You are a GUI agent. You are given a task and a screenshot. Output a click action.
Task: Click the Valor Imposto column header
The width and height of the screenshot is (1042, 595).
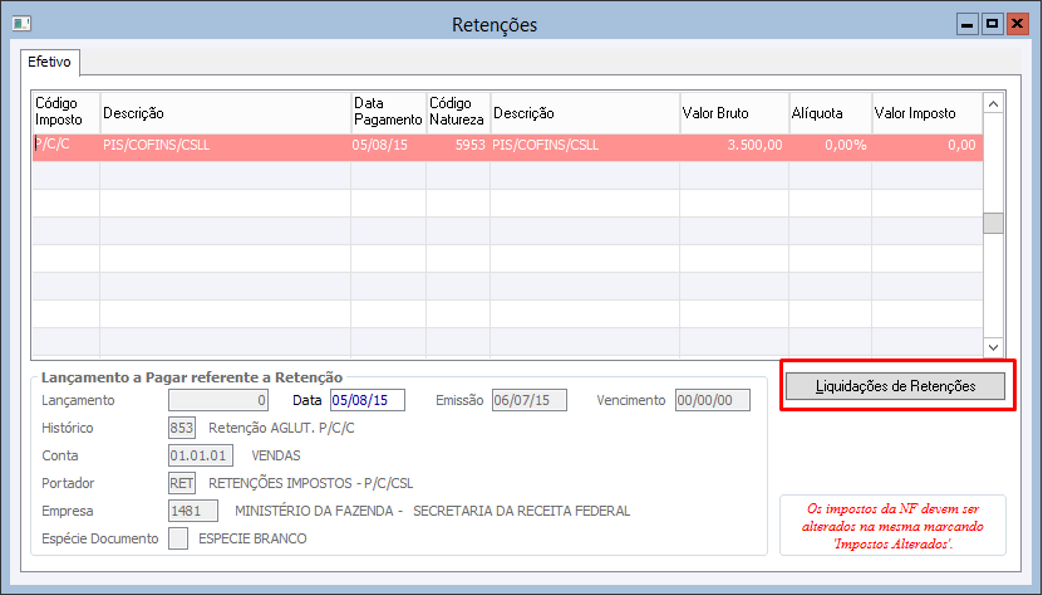point(927,113)
